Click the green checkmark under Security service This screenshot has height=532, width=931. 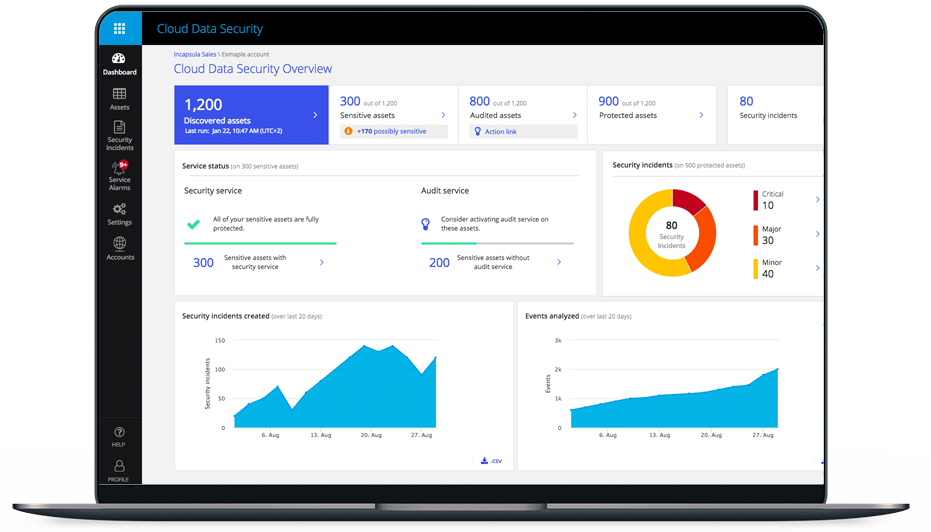point(194,224)
